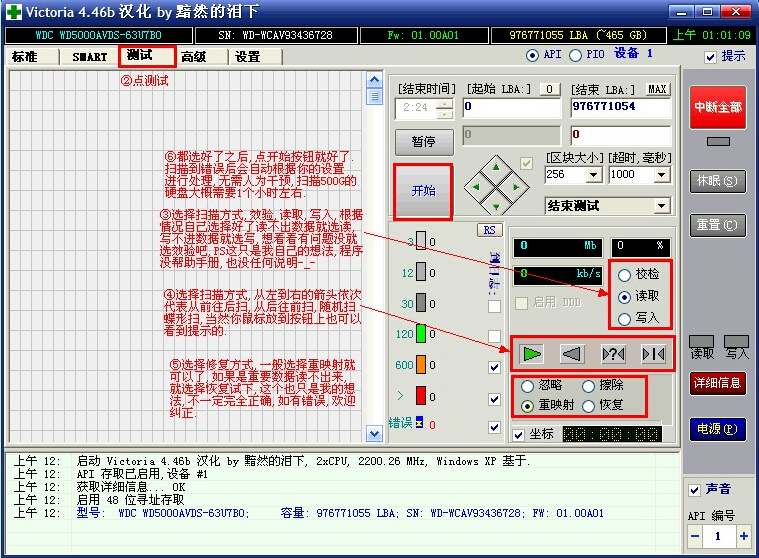This screenshot has height=558, width=759.
Task: Select 忽略 ignore errors option
Action: point(527,386)
